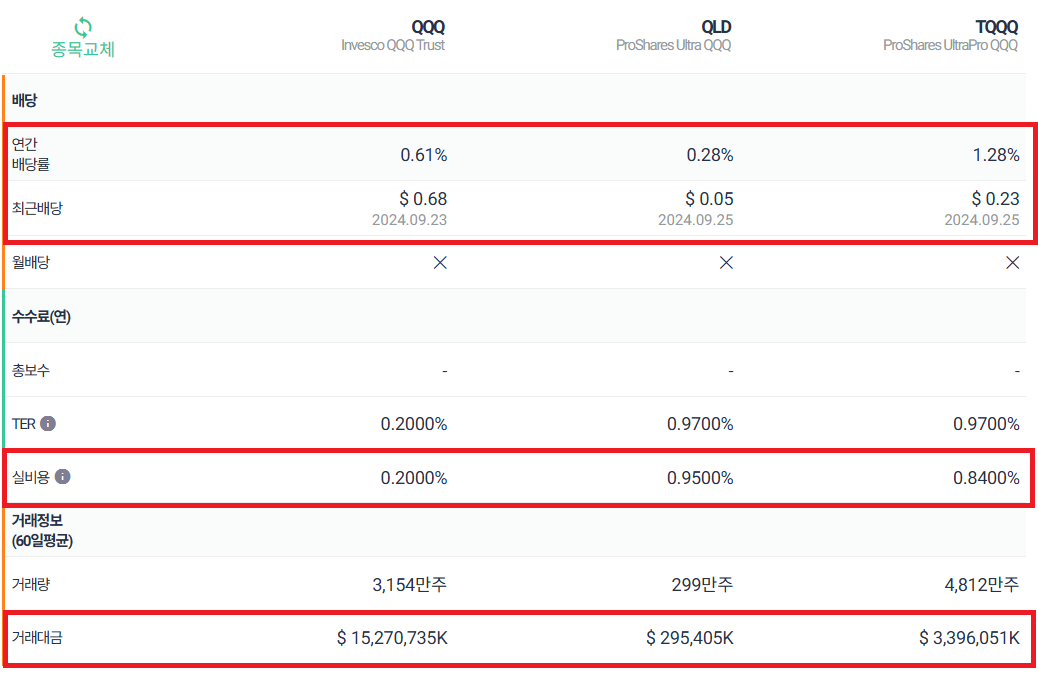Screen dimensions: 1038x679
Task: Open the TER info icon
Action: coord(48,424)
